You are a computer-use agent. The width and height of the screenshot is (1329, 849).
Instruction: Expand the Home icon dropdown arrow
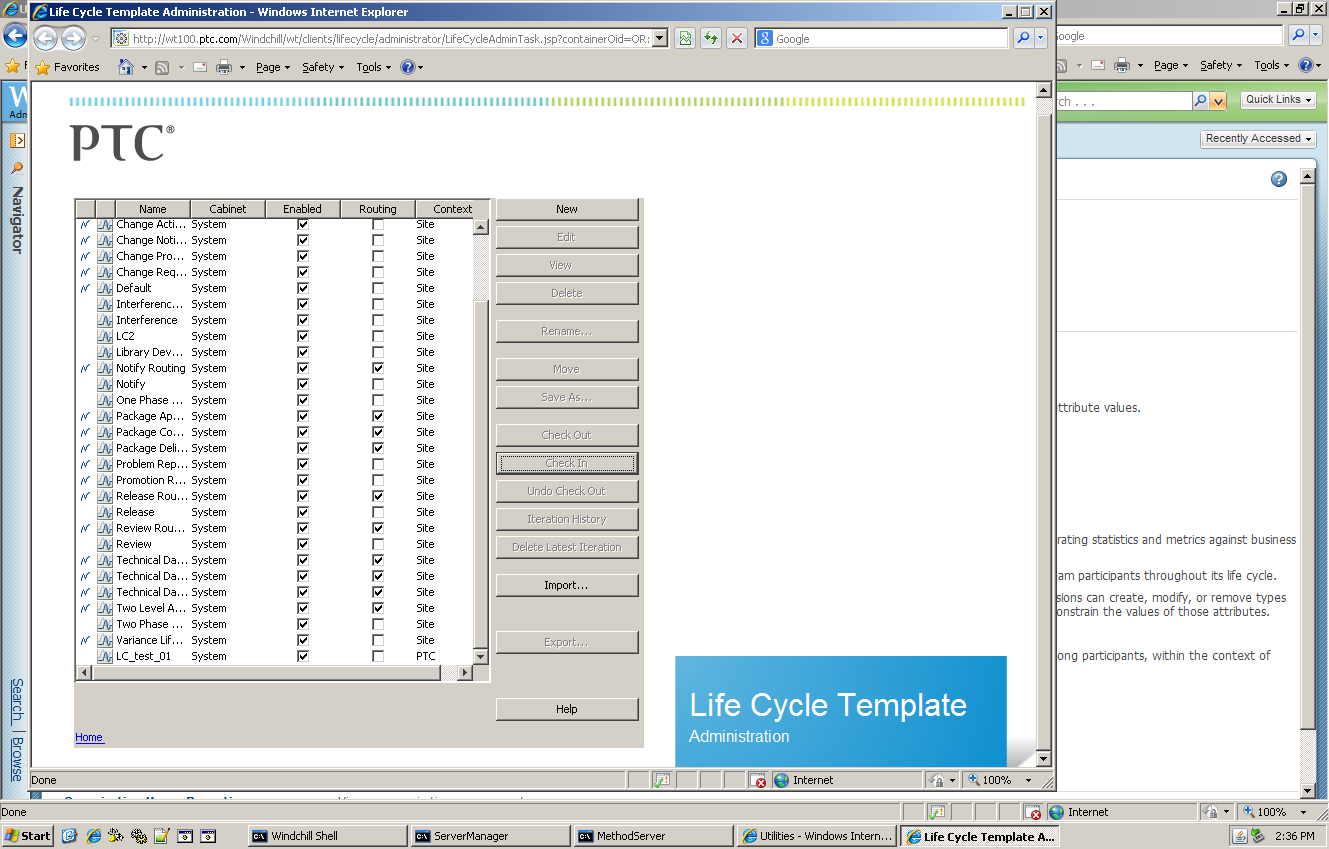[143, 68]
